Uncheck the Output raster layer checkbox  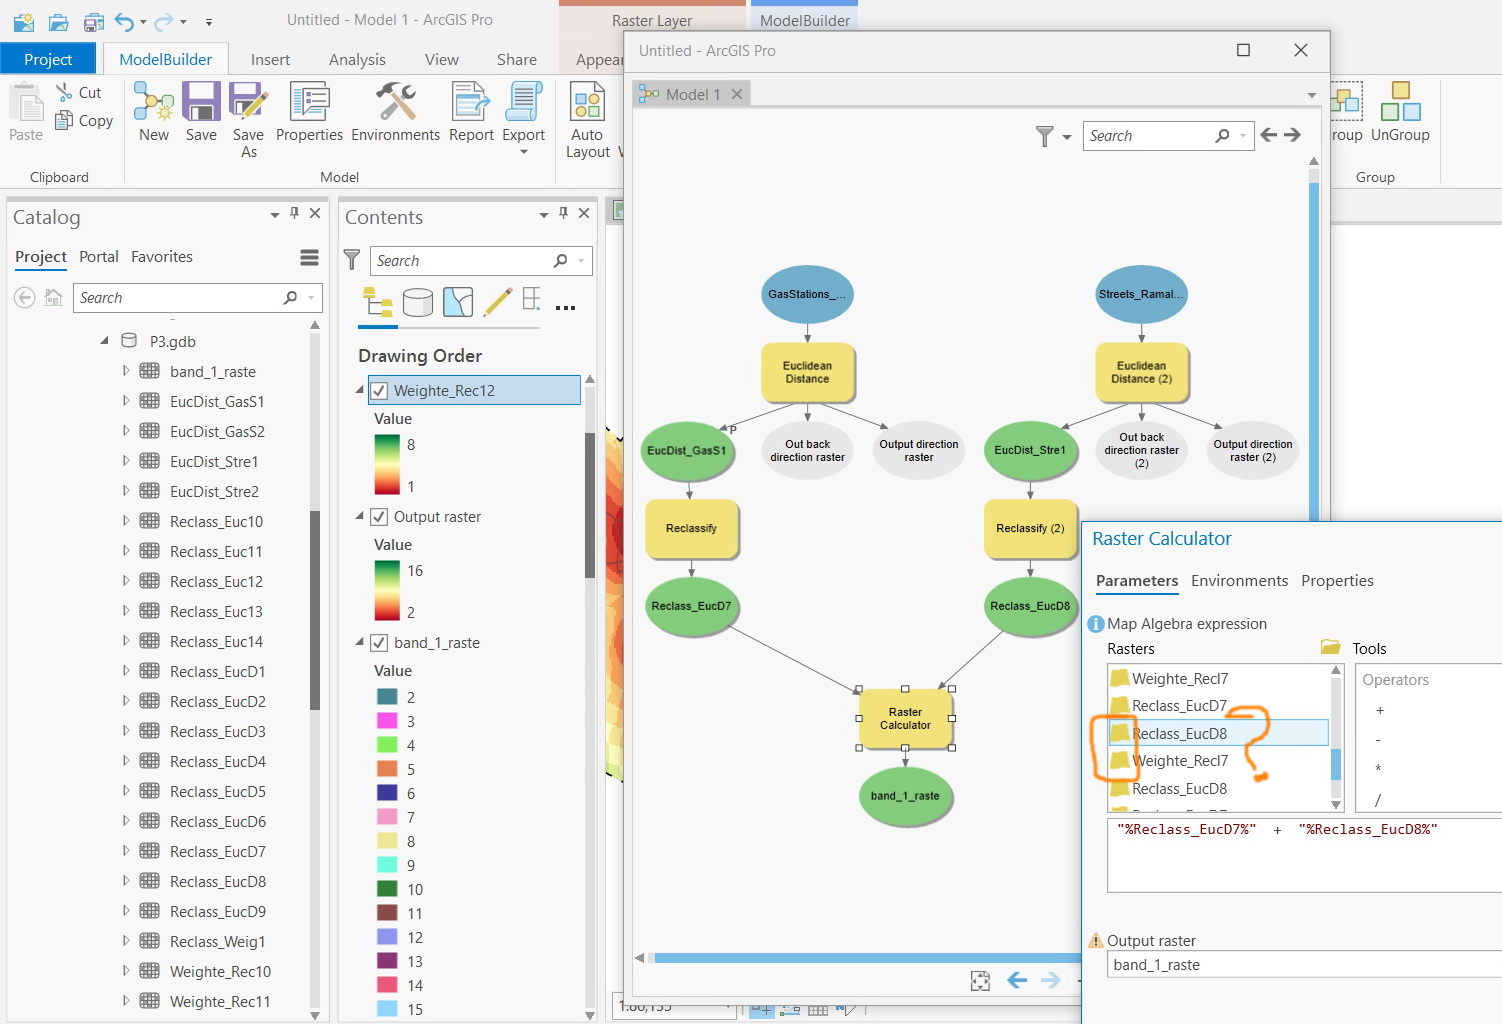point(379,517)
